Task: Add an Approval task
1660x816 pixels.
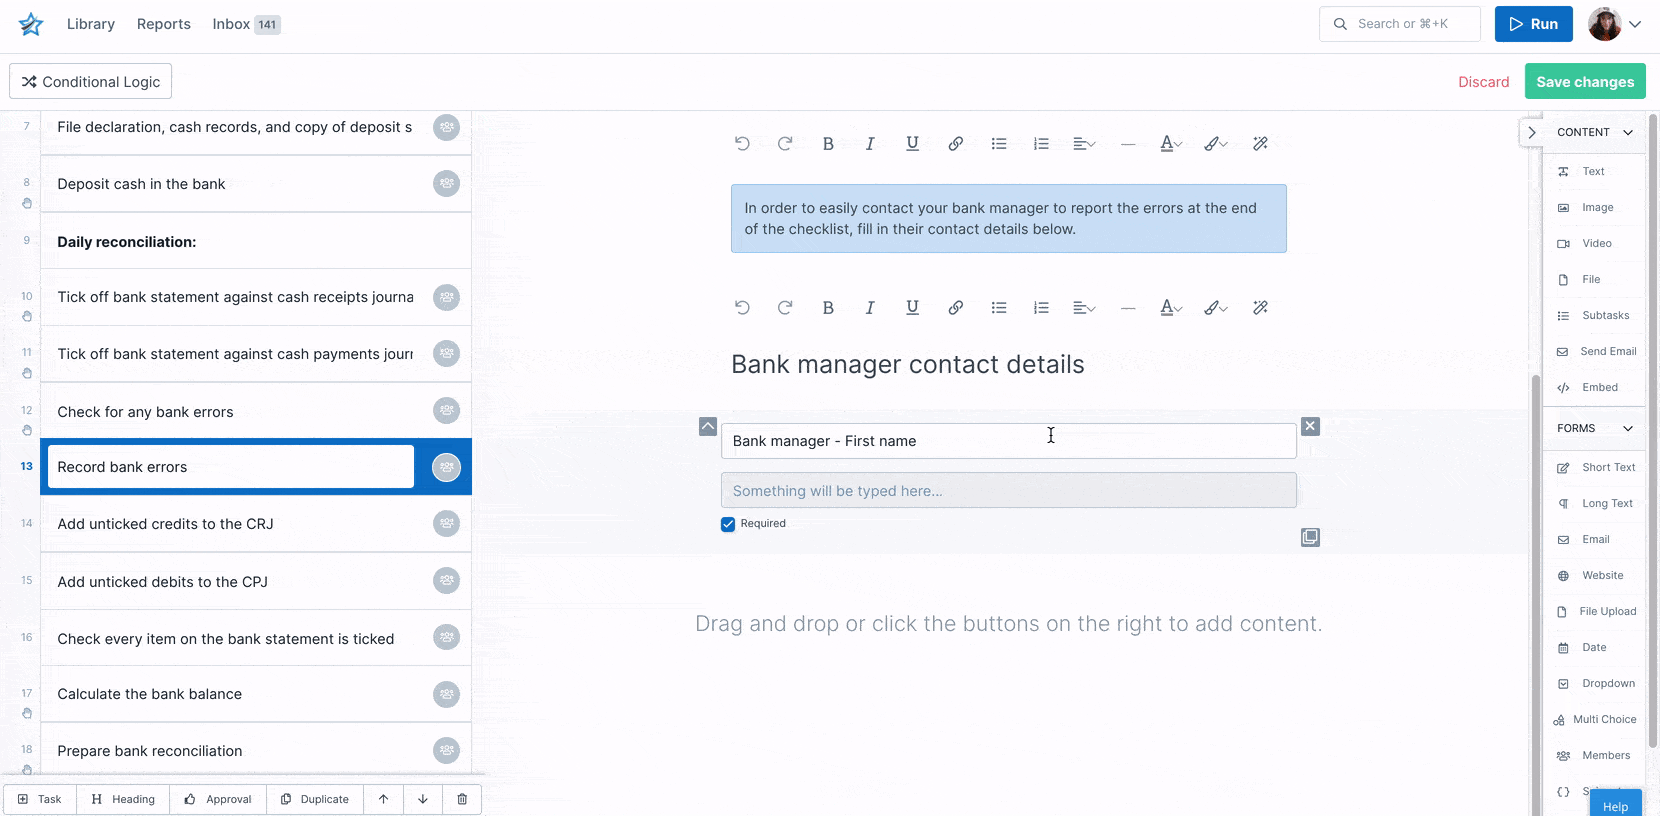Action: tap(218, 799)
